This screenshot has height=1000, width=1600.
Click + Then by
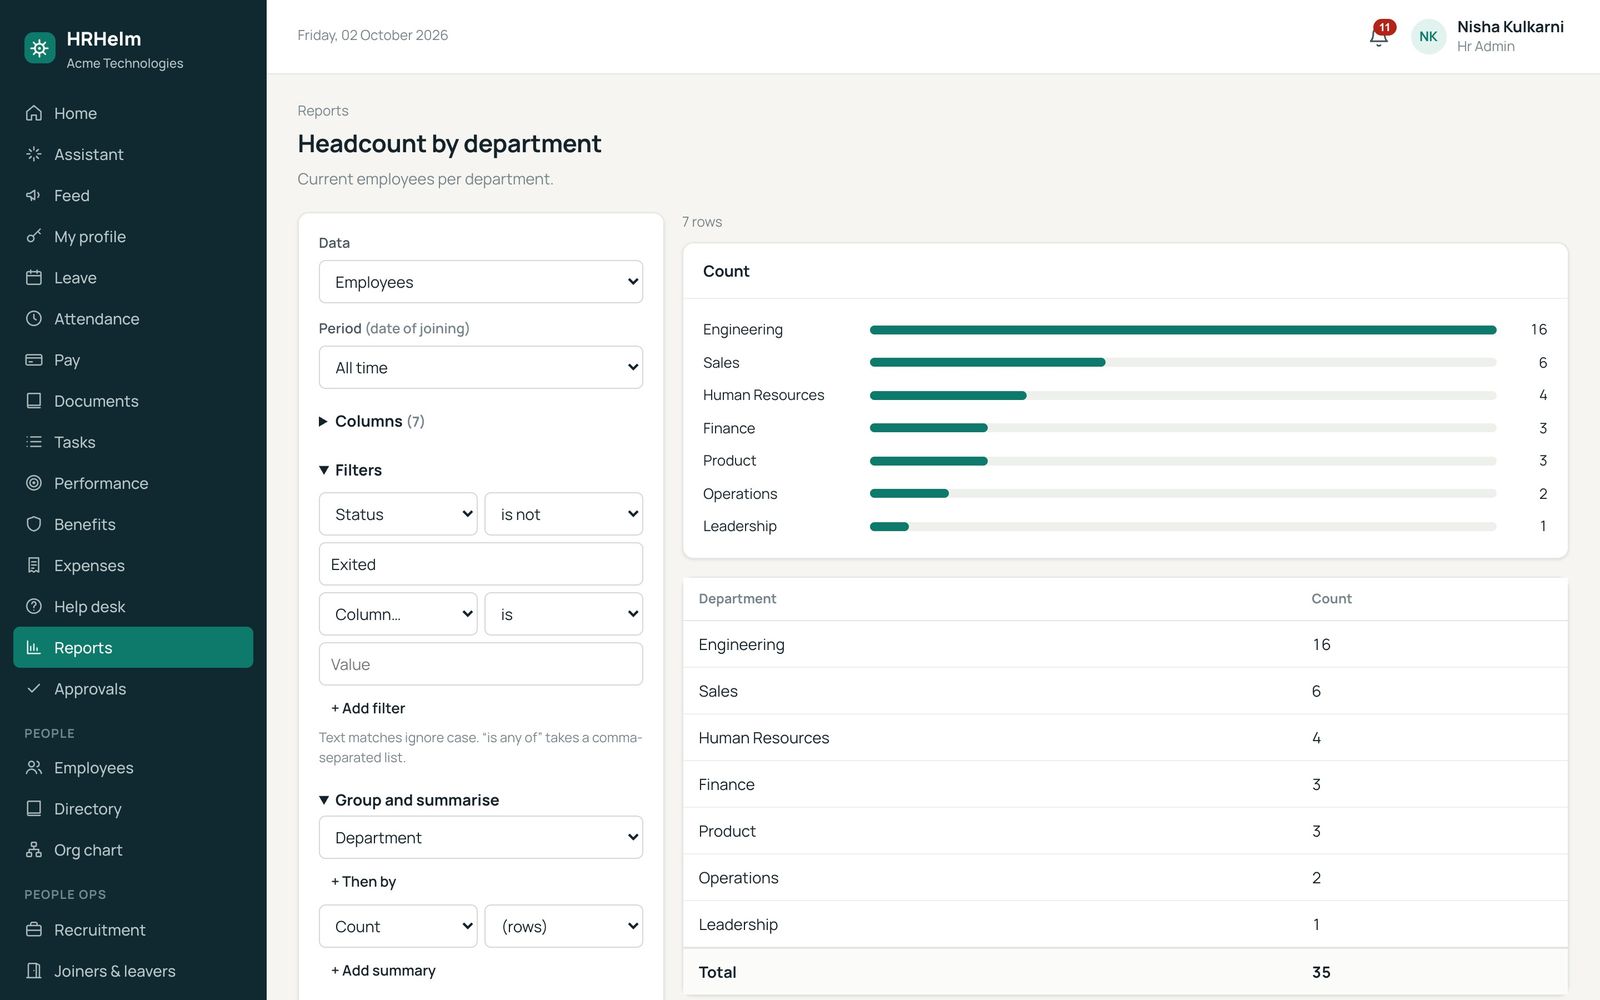coord(364,881)
